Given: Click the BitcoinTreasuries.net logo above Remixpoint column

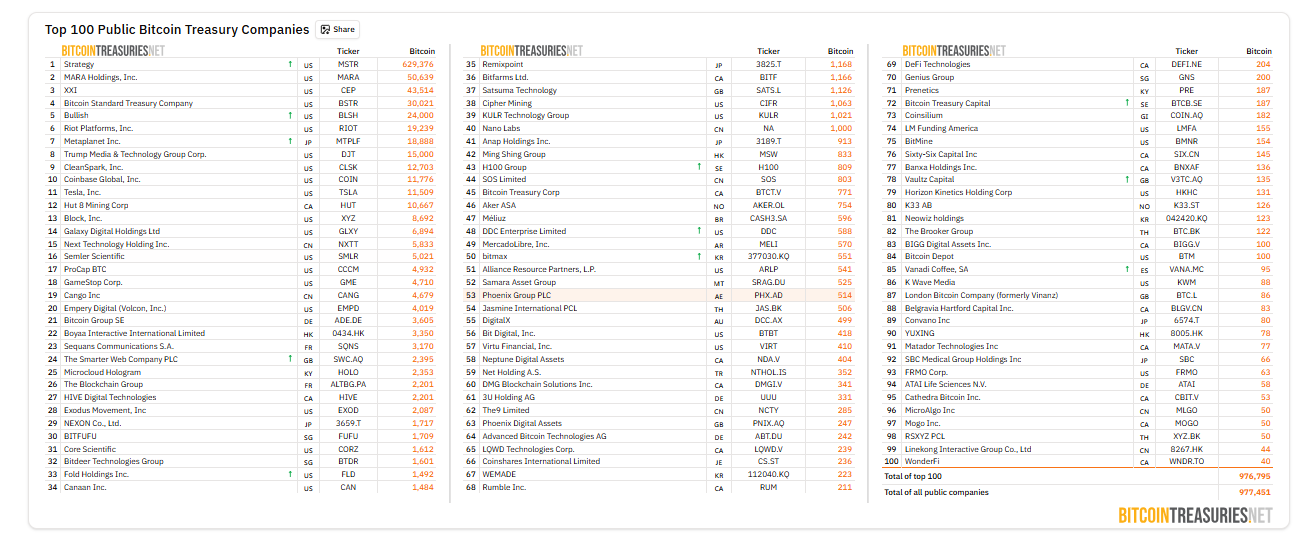Looking at the screenshot, I should tap(531, 50).
